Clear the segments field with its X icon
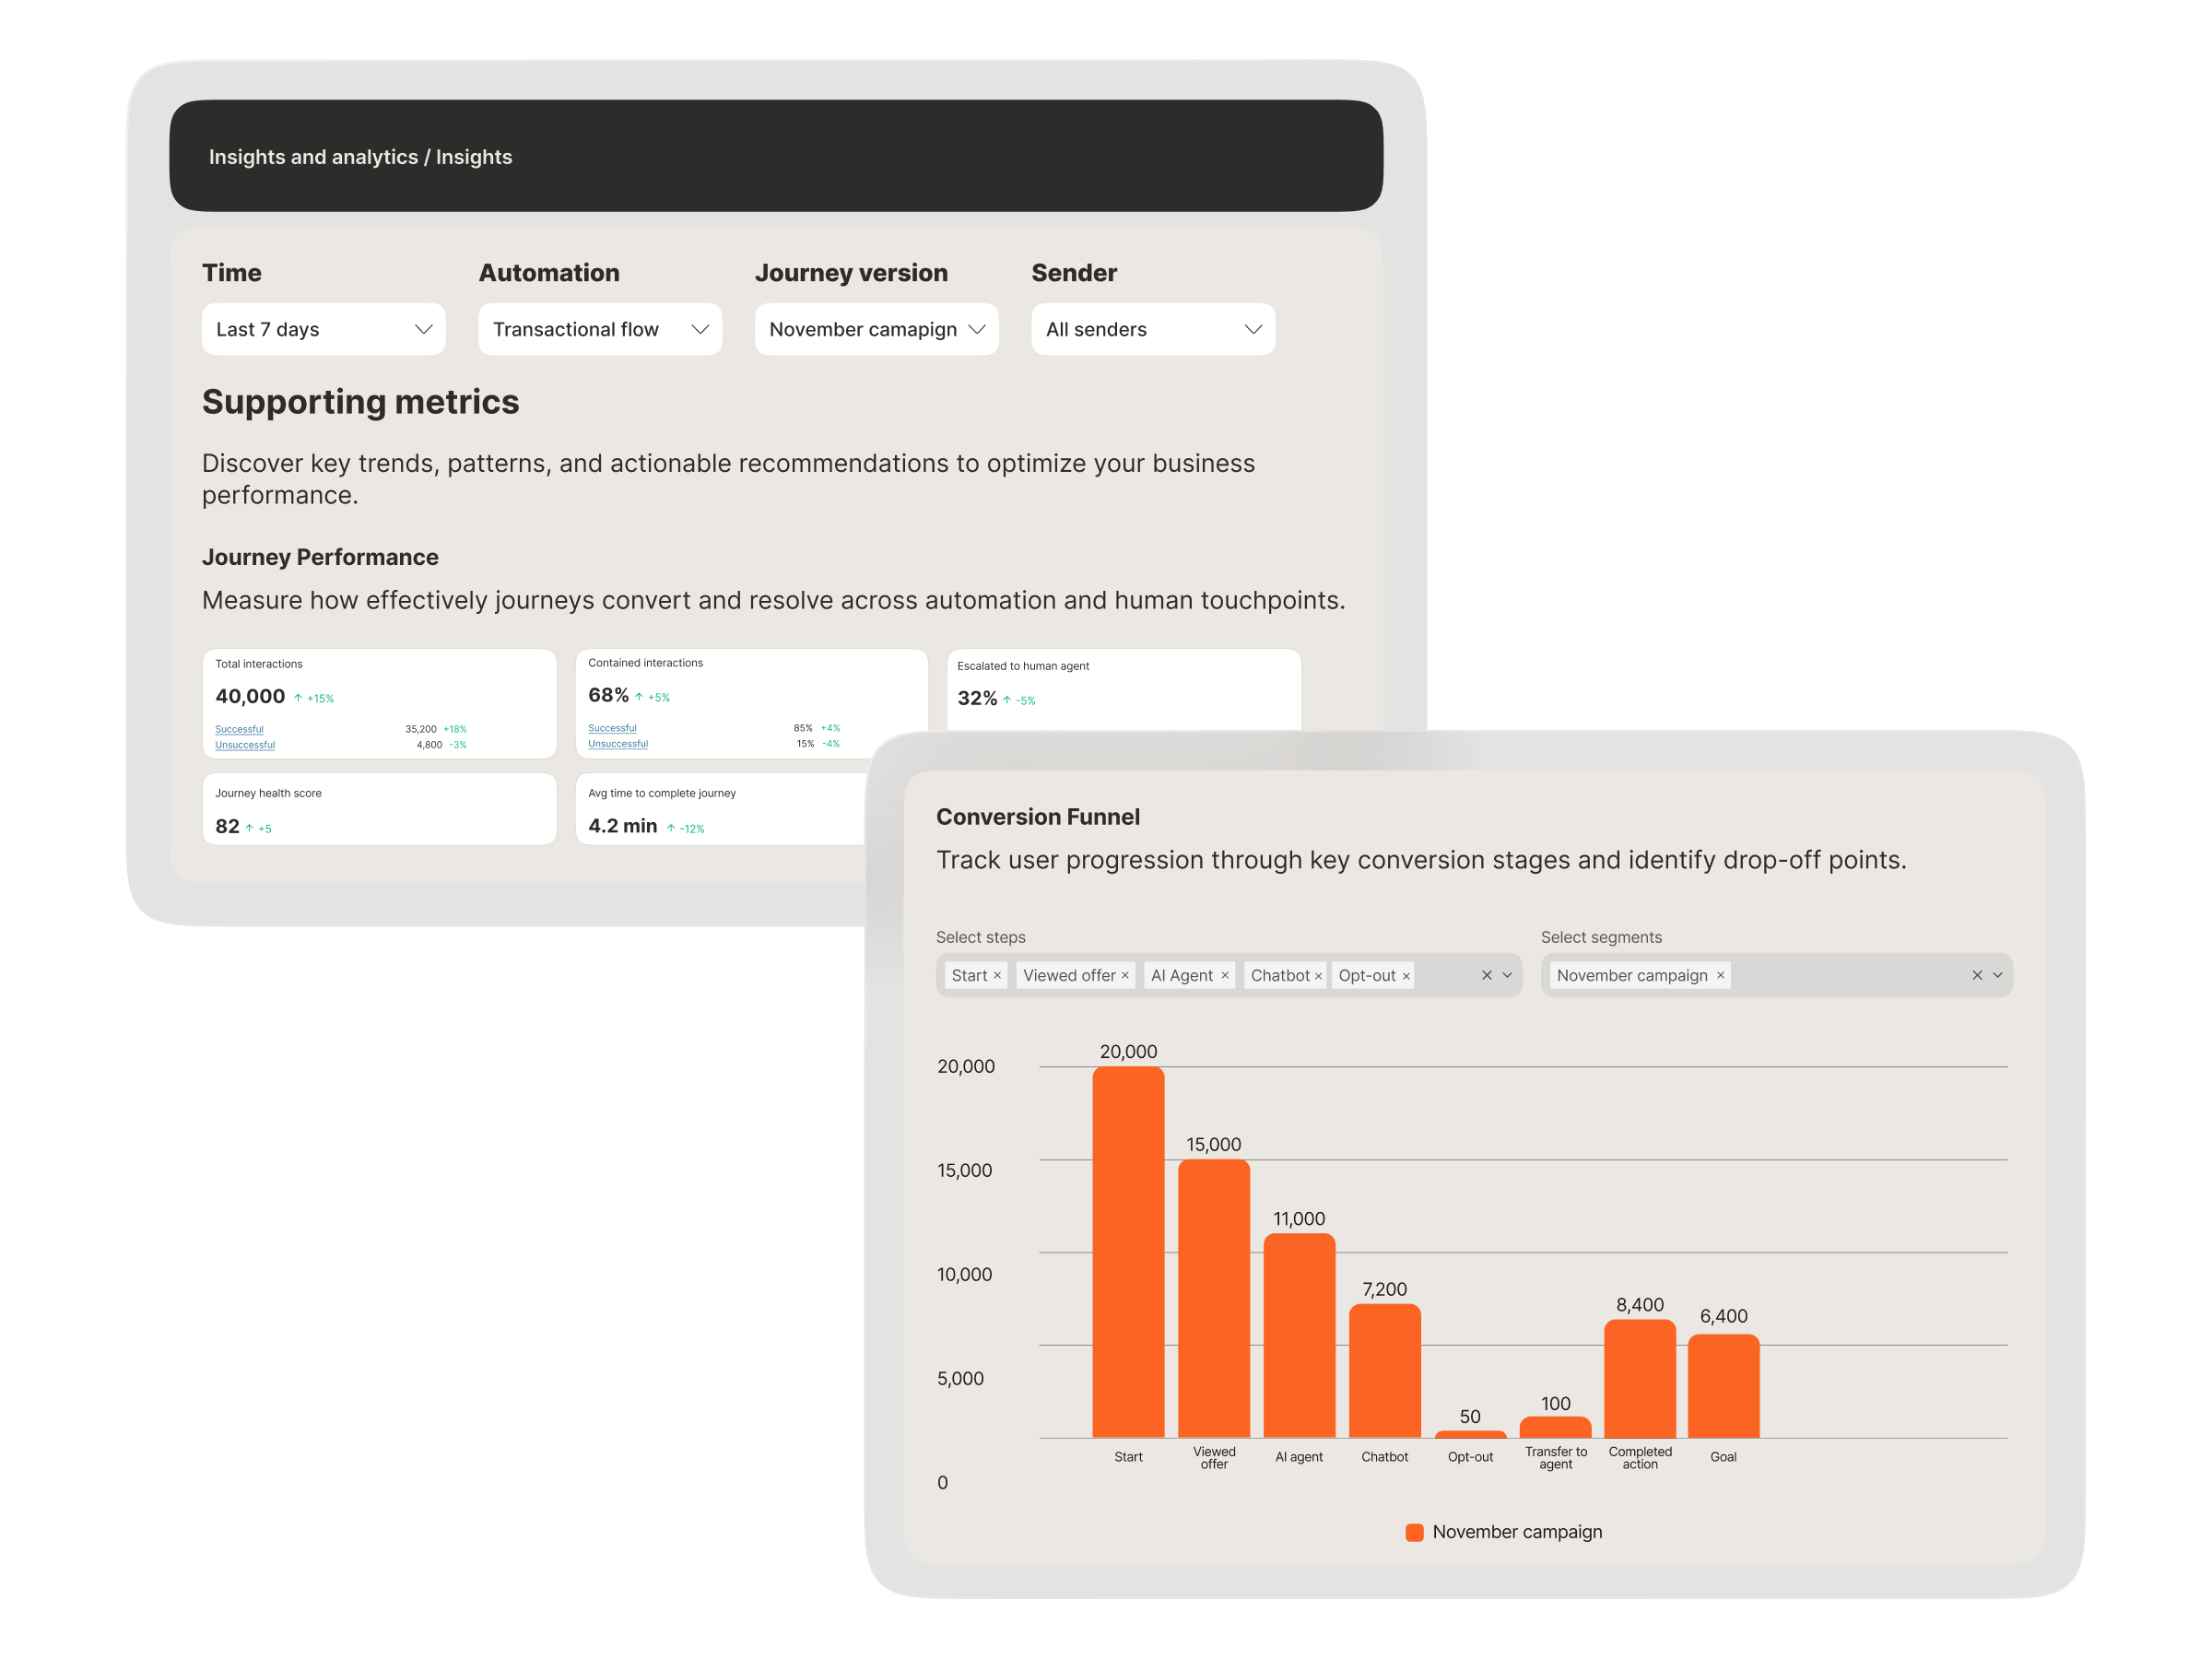Image resolution: width=2212 pixels, height=1659 pixels. point(1977,975)
